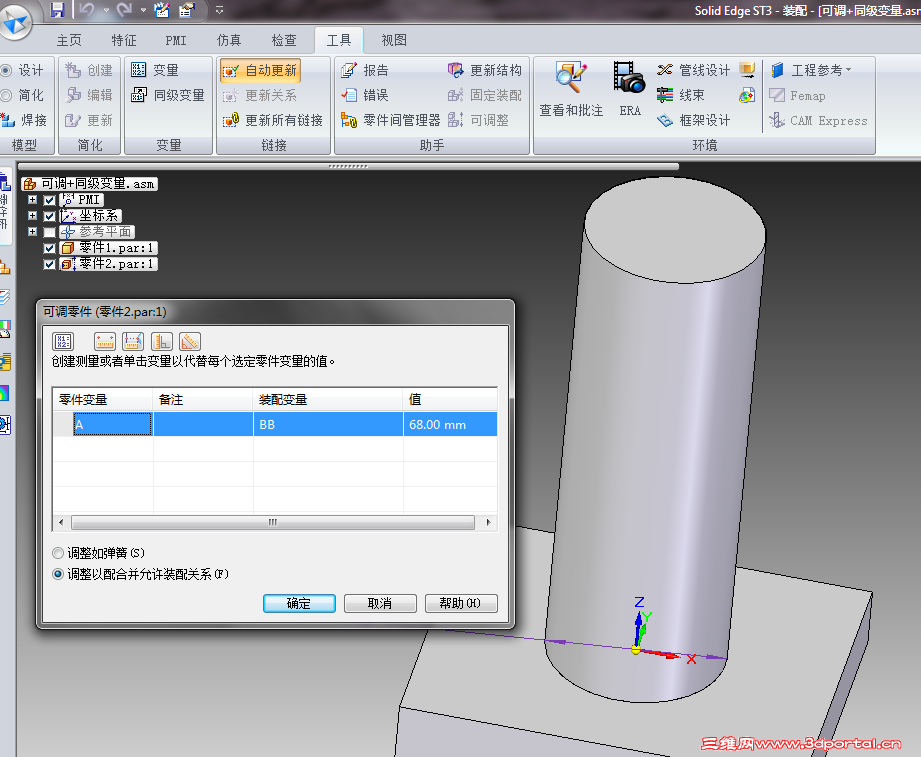921x757 pixels.
Task: Open the Solid Edge application button
Action: (x=15, y=22)
